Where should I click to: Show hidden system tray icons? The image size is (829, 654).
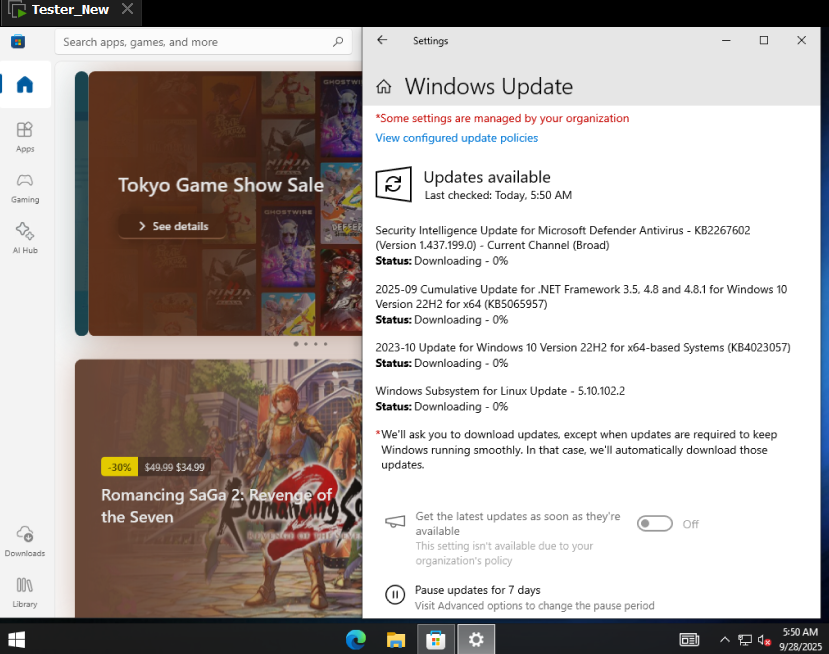tap(725, 640)
